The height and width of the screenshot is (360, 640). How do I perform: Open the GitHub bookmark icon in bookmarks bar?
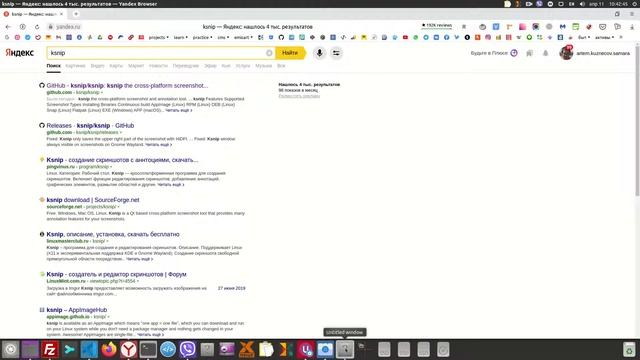(281, 37)
